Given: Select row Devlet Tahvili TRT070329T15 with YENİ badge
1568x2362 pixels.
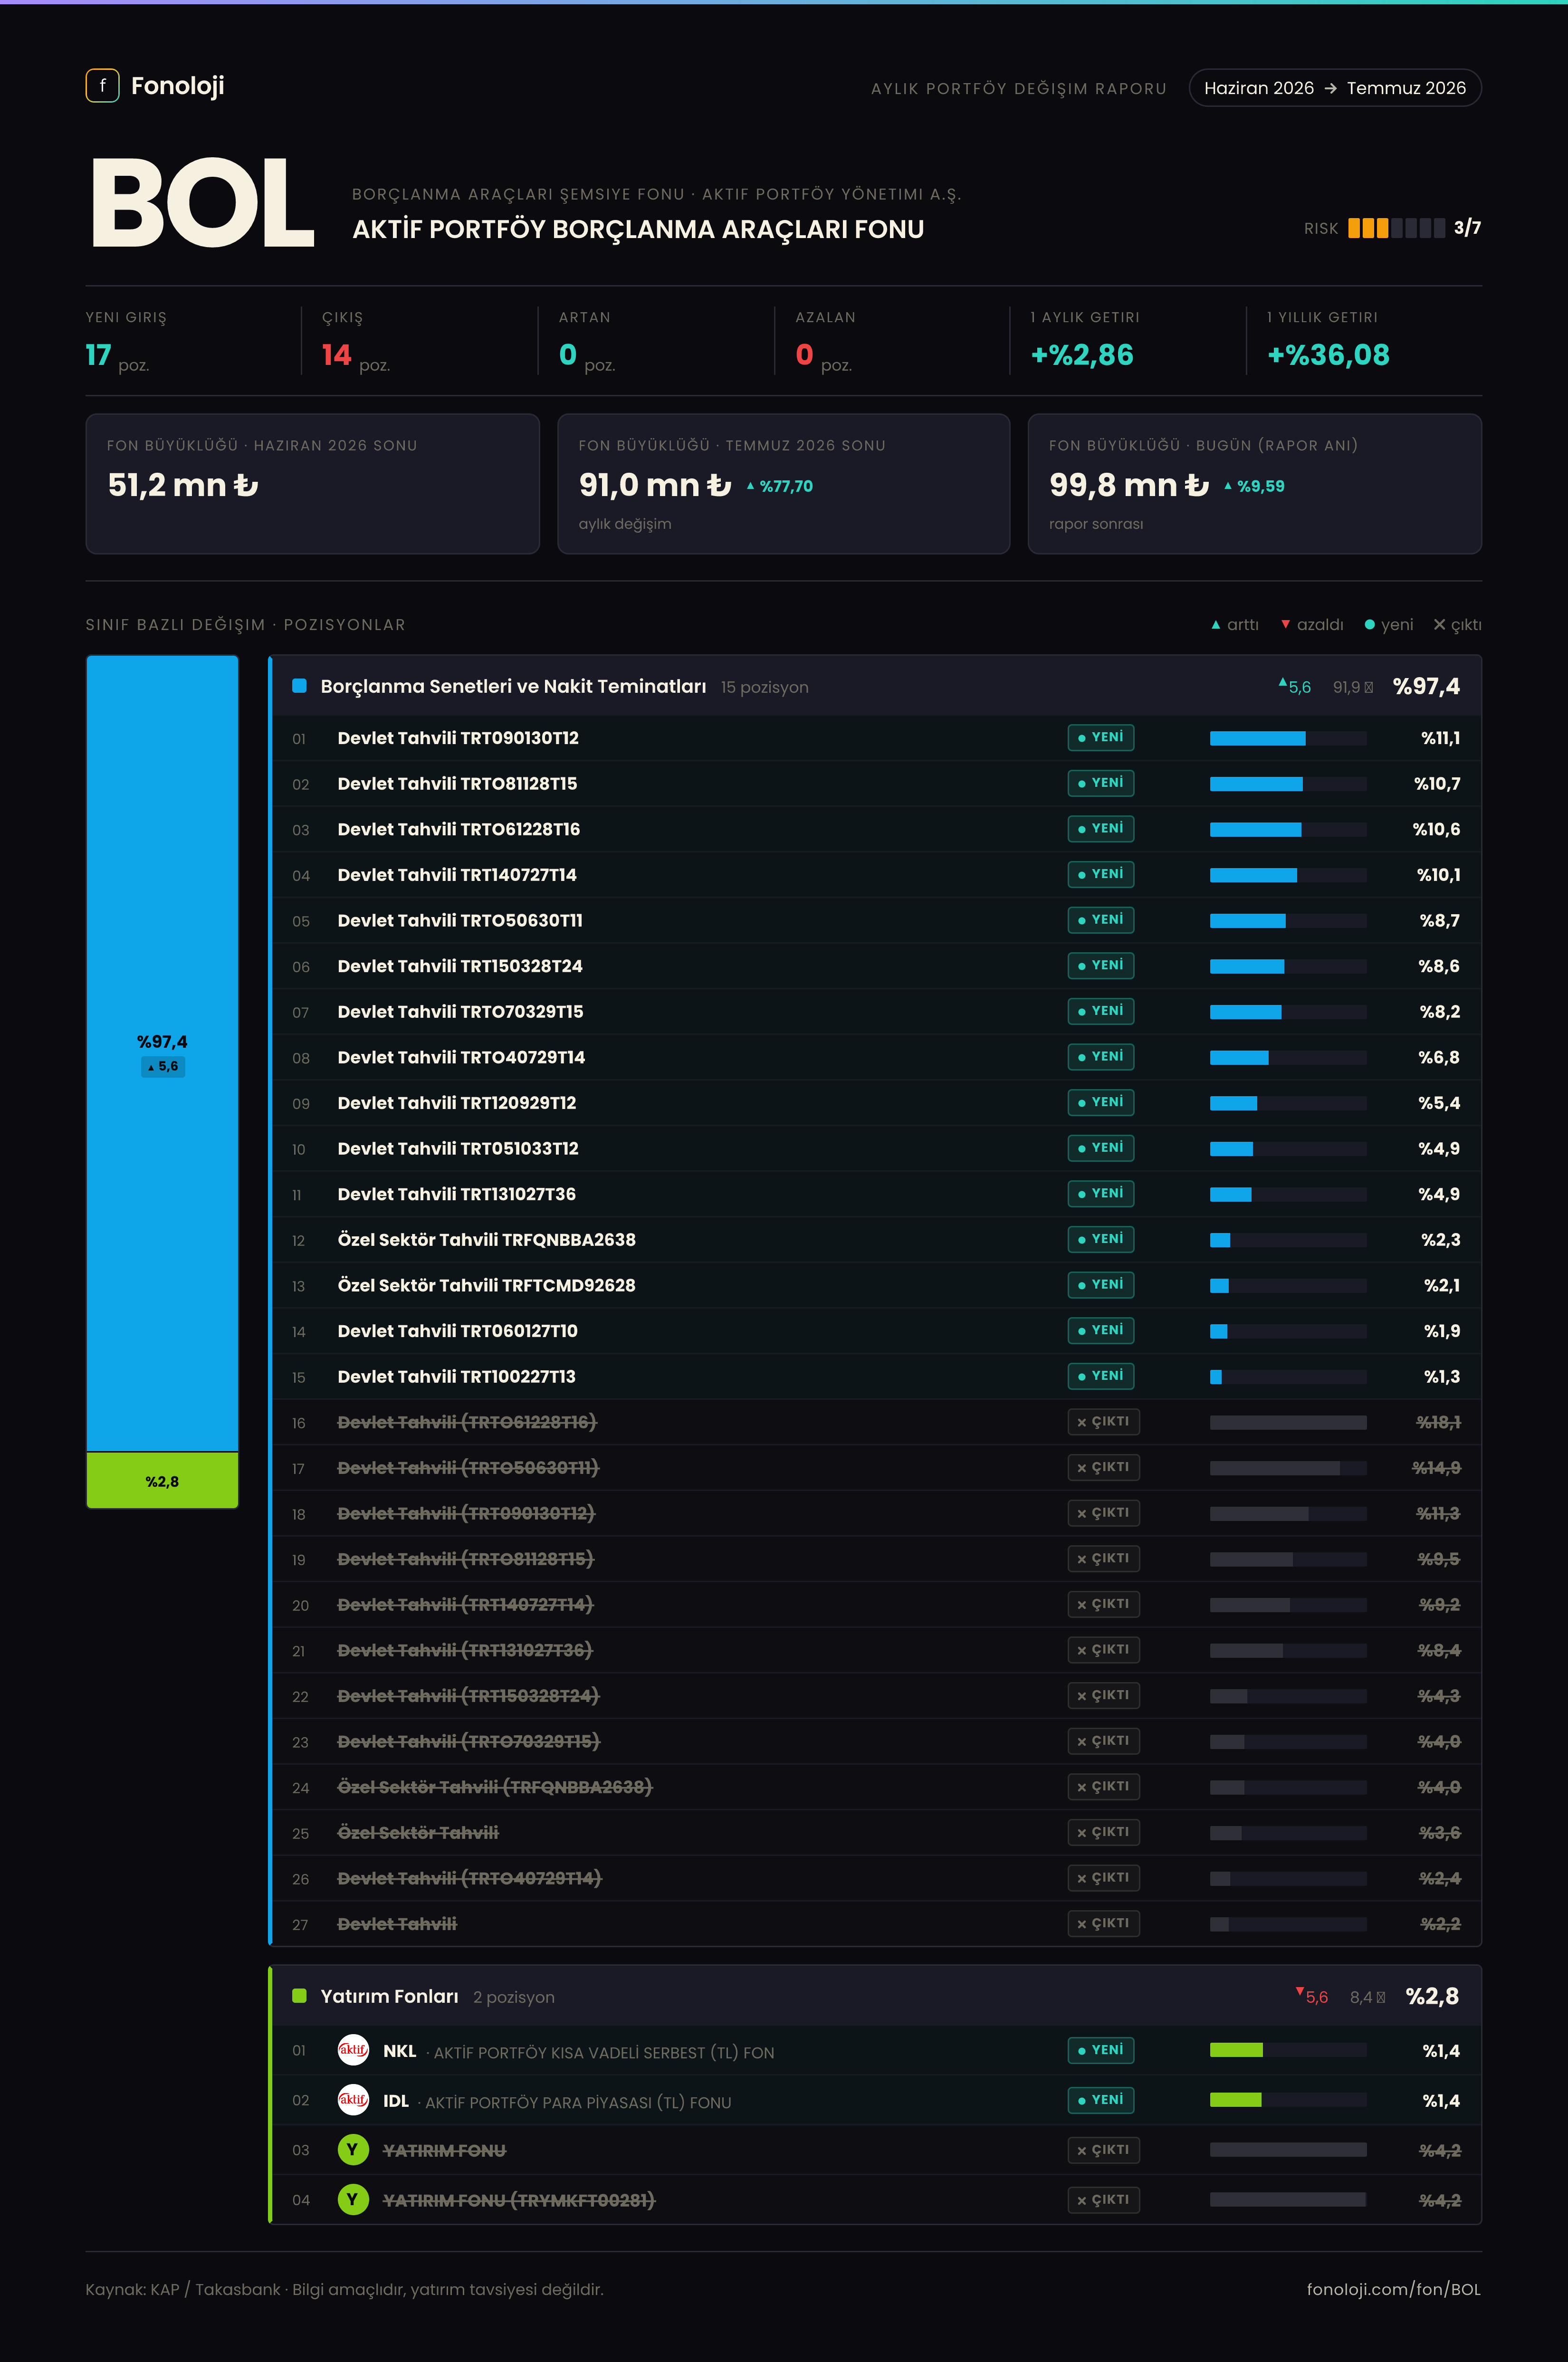Looking at the screenshot, I should pos(877,1011).
